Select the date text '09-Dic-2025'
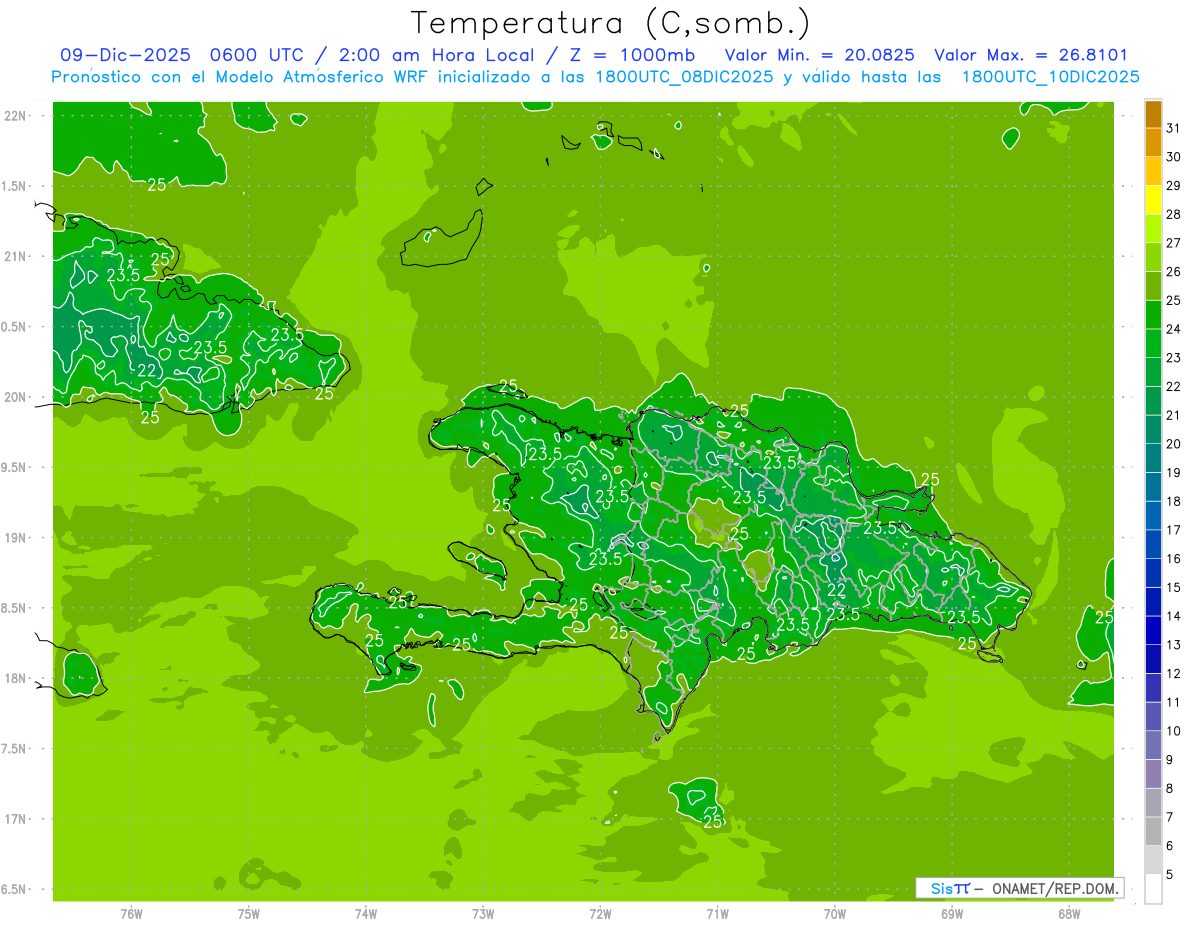Image resolution: width=1200 pixels, height=927 pixels. (x=124, y=56)
